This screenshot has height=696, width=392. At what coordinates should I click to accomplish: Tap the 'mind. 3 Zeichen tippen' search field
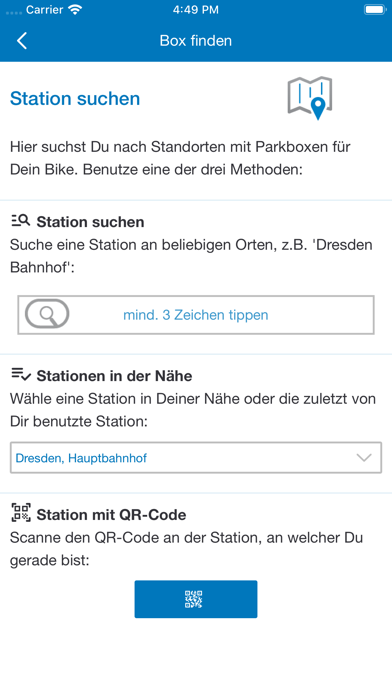pos(196,315)
